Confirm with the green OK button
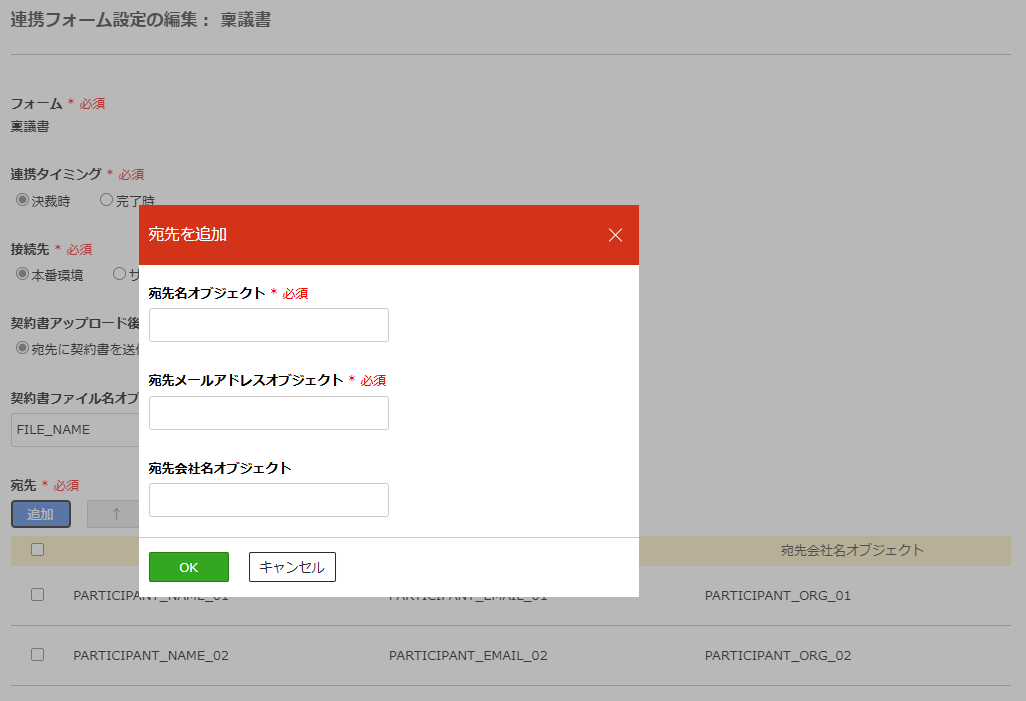This screenshot has width=1026, height=701. point(188,567)
